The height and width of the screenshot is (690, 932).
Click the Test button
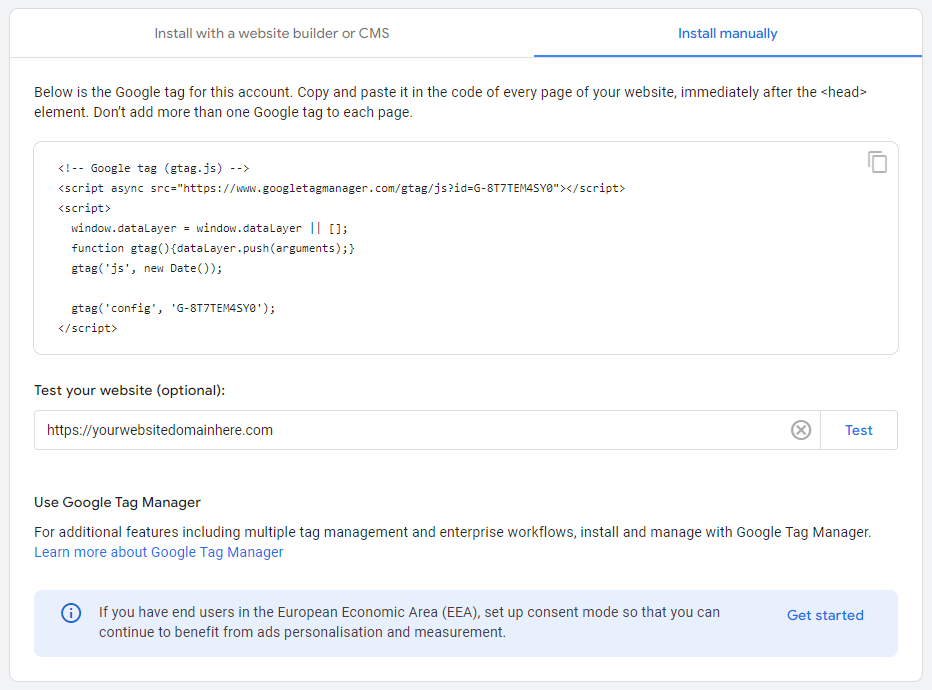[858, 430]
